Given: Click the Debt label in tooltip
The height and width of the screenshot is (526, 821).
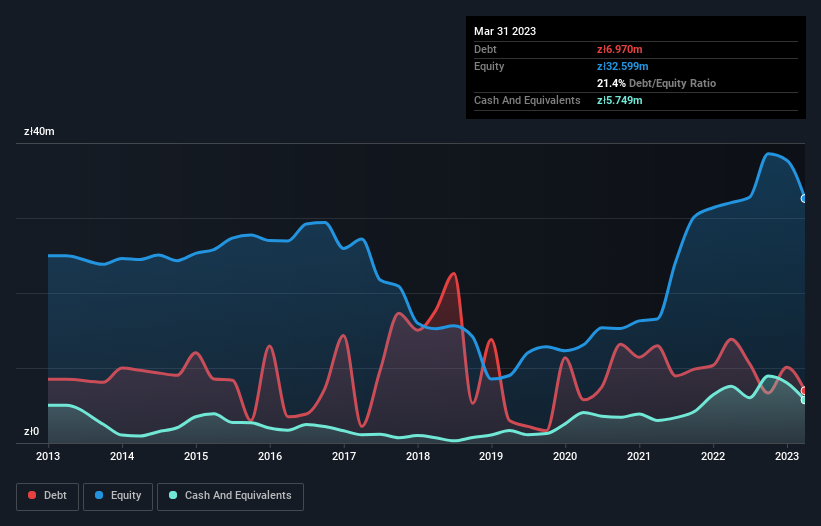Looking at the screenshot, I should 485,49.
